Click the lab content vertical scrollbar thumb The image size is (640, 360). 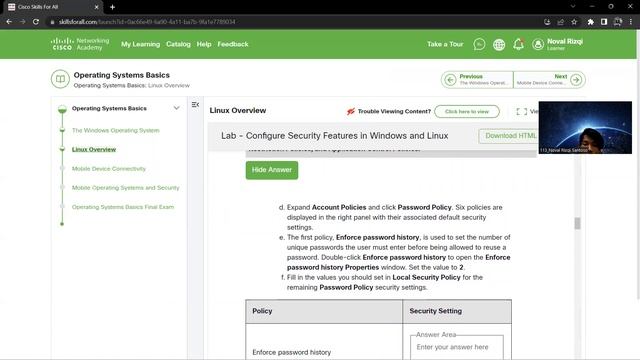pyautogui.click(x=577, y=223)
